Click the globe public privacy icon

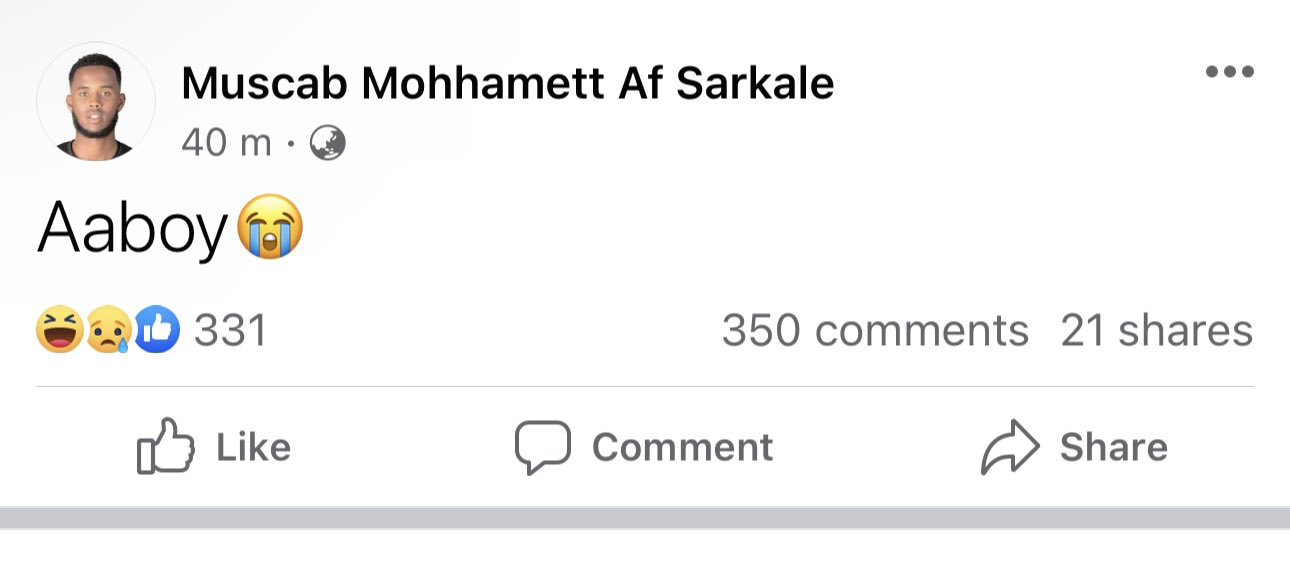tap(327, 144)
